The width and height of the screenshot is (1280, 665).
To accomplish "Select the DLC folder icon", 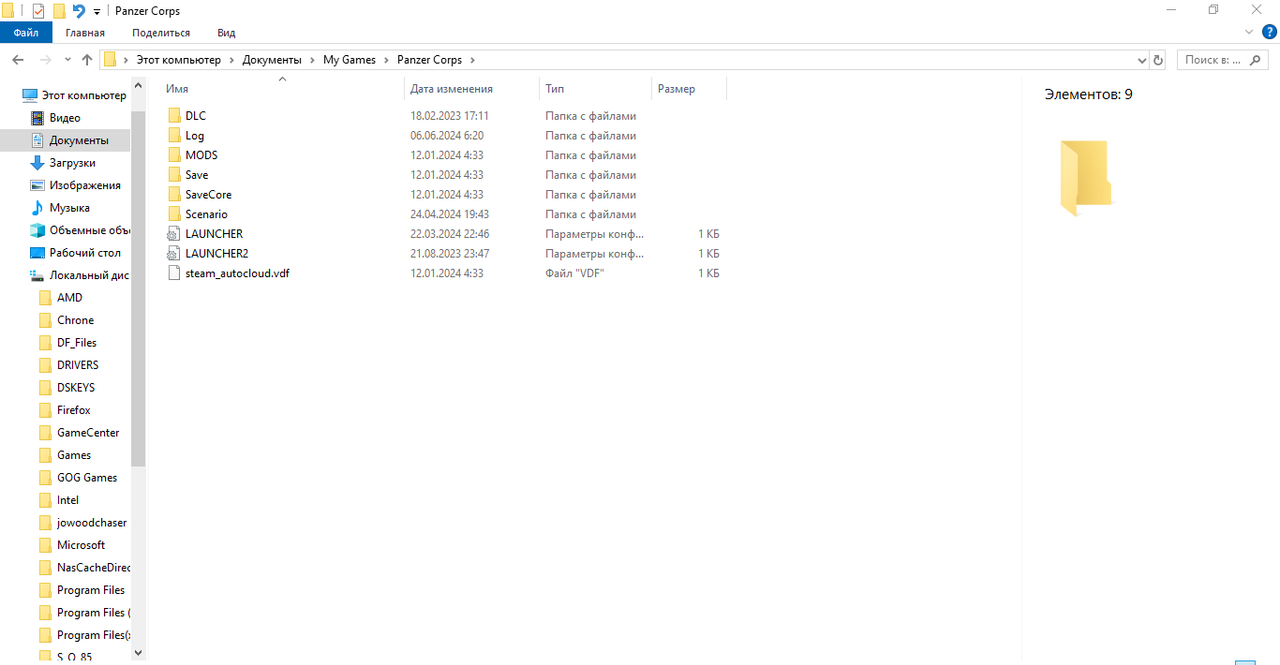I will [x=174, y=116].
